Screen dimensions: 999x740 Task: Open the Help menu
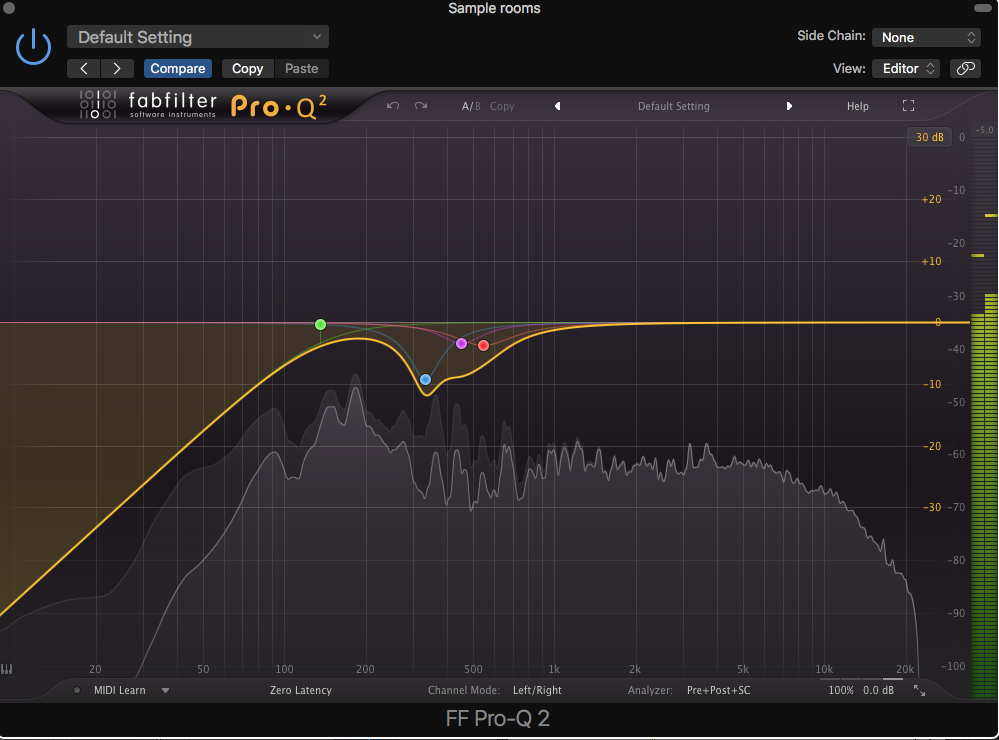pos(858,106)
